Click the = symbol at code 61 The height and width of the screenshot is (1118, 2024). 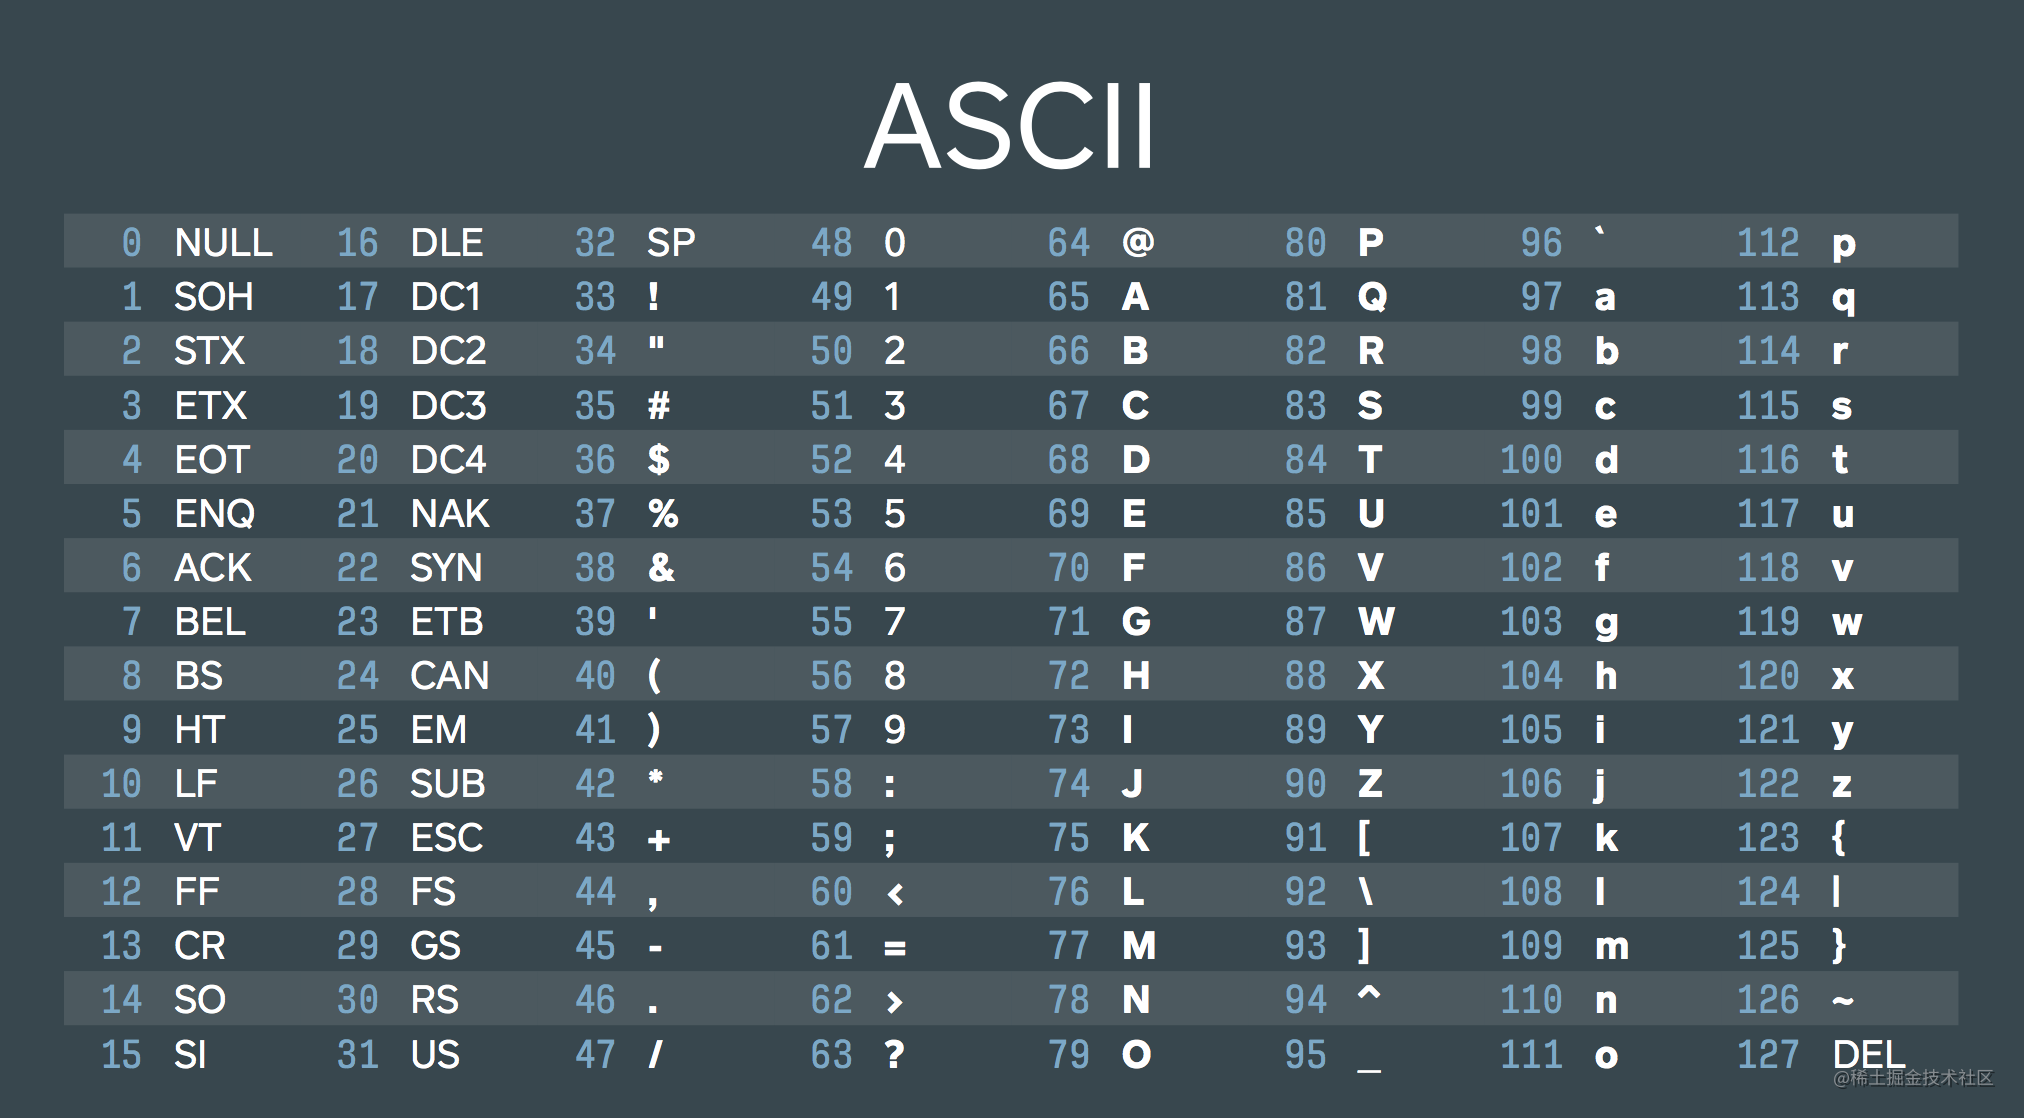[895, 947]
